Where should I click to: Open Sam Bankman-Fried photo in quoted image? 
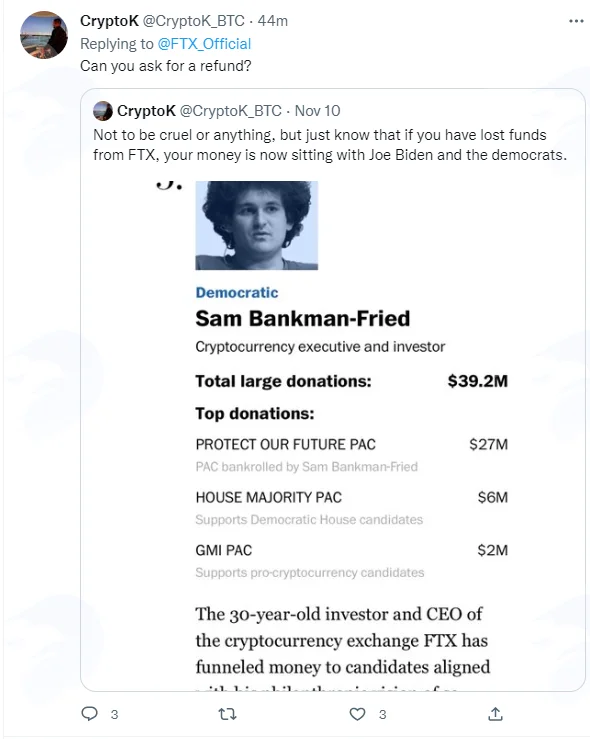257,225
